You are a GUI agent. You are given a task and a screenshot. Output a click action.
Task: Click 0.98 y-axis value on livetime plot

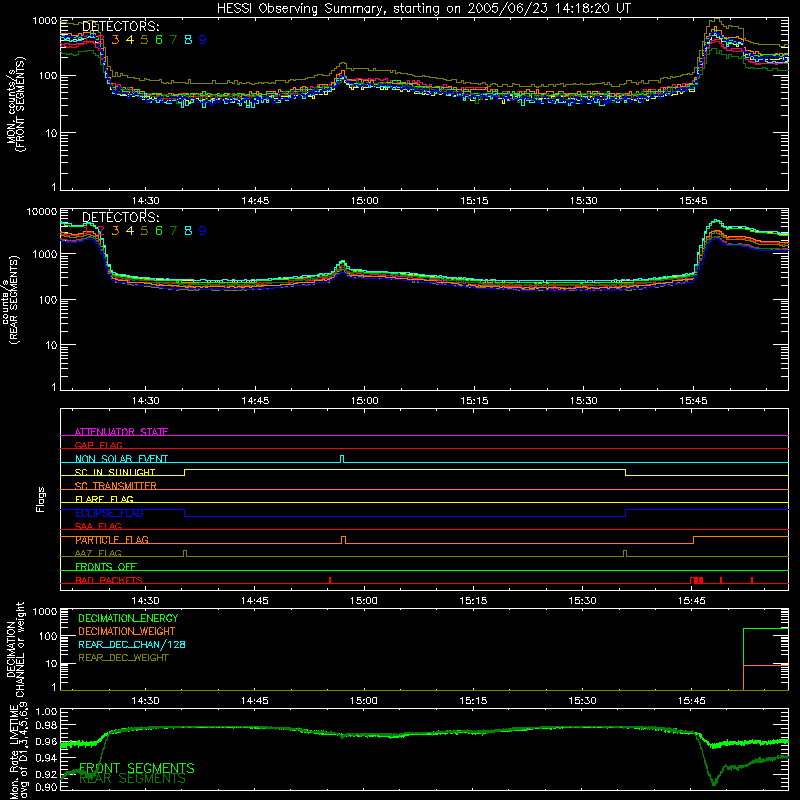tap(46, 725)
